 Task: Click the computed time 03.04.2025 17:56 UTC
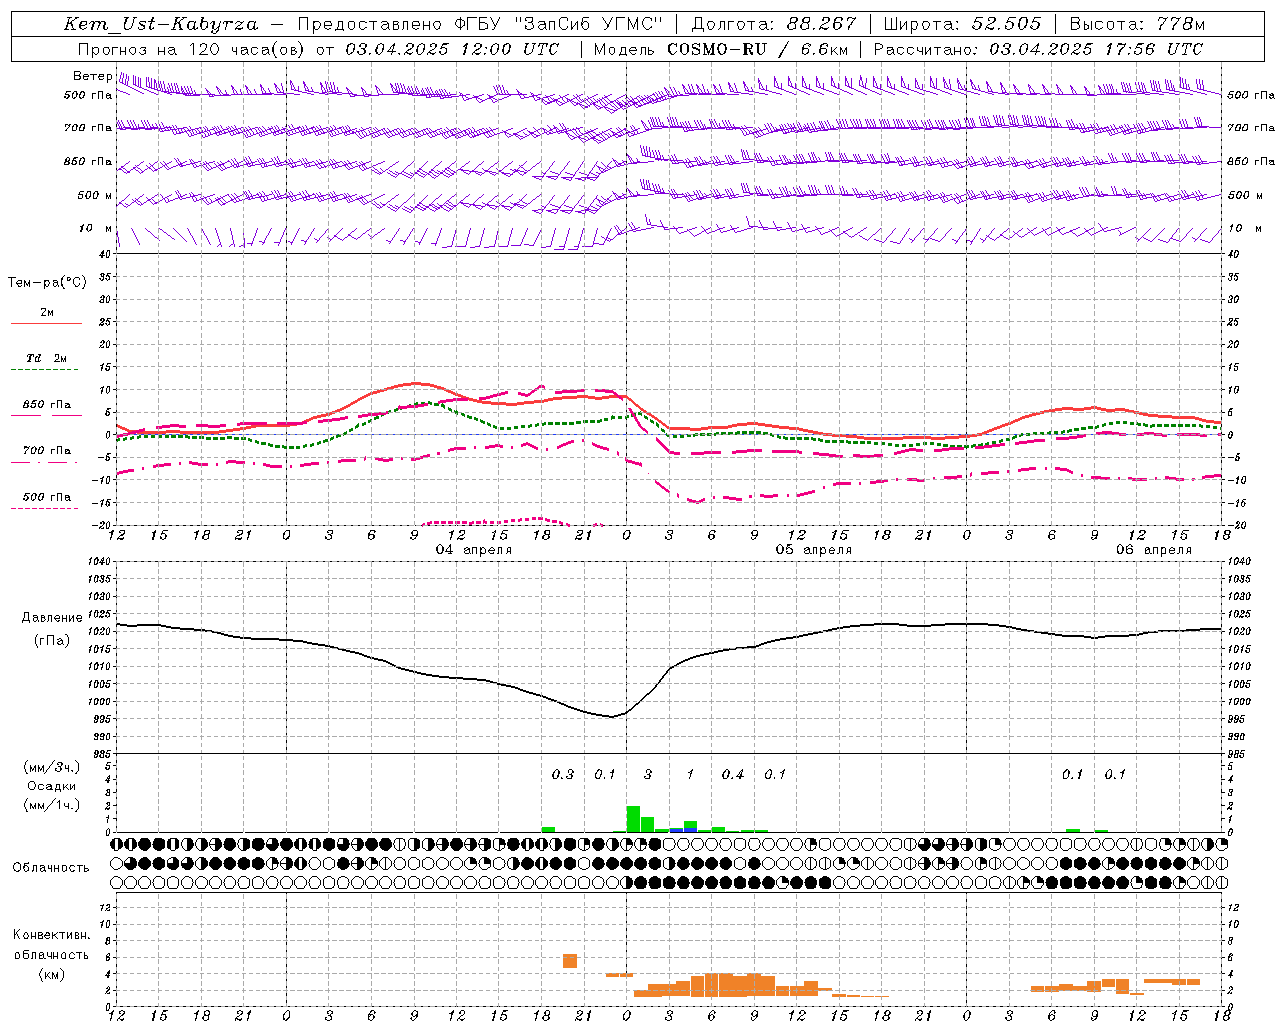pyautogui.click(x=1096, y=49)
